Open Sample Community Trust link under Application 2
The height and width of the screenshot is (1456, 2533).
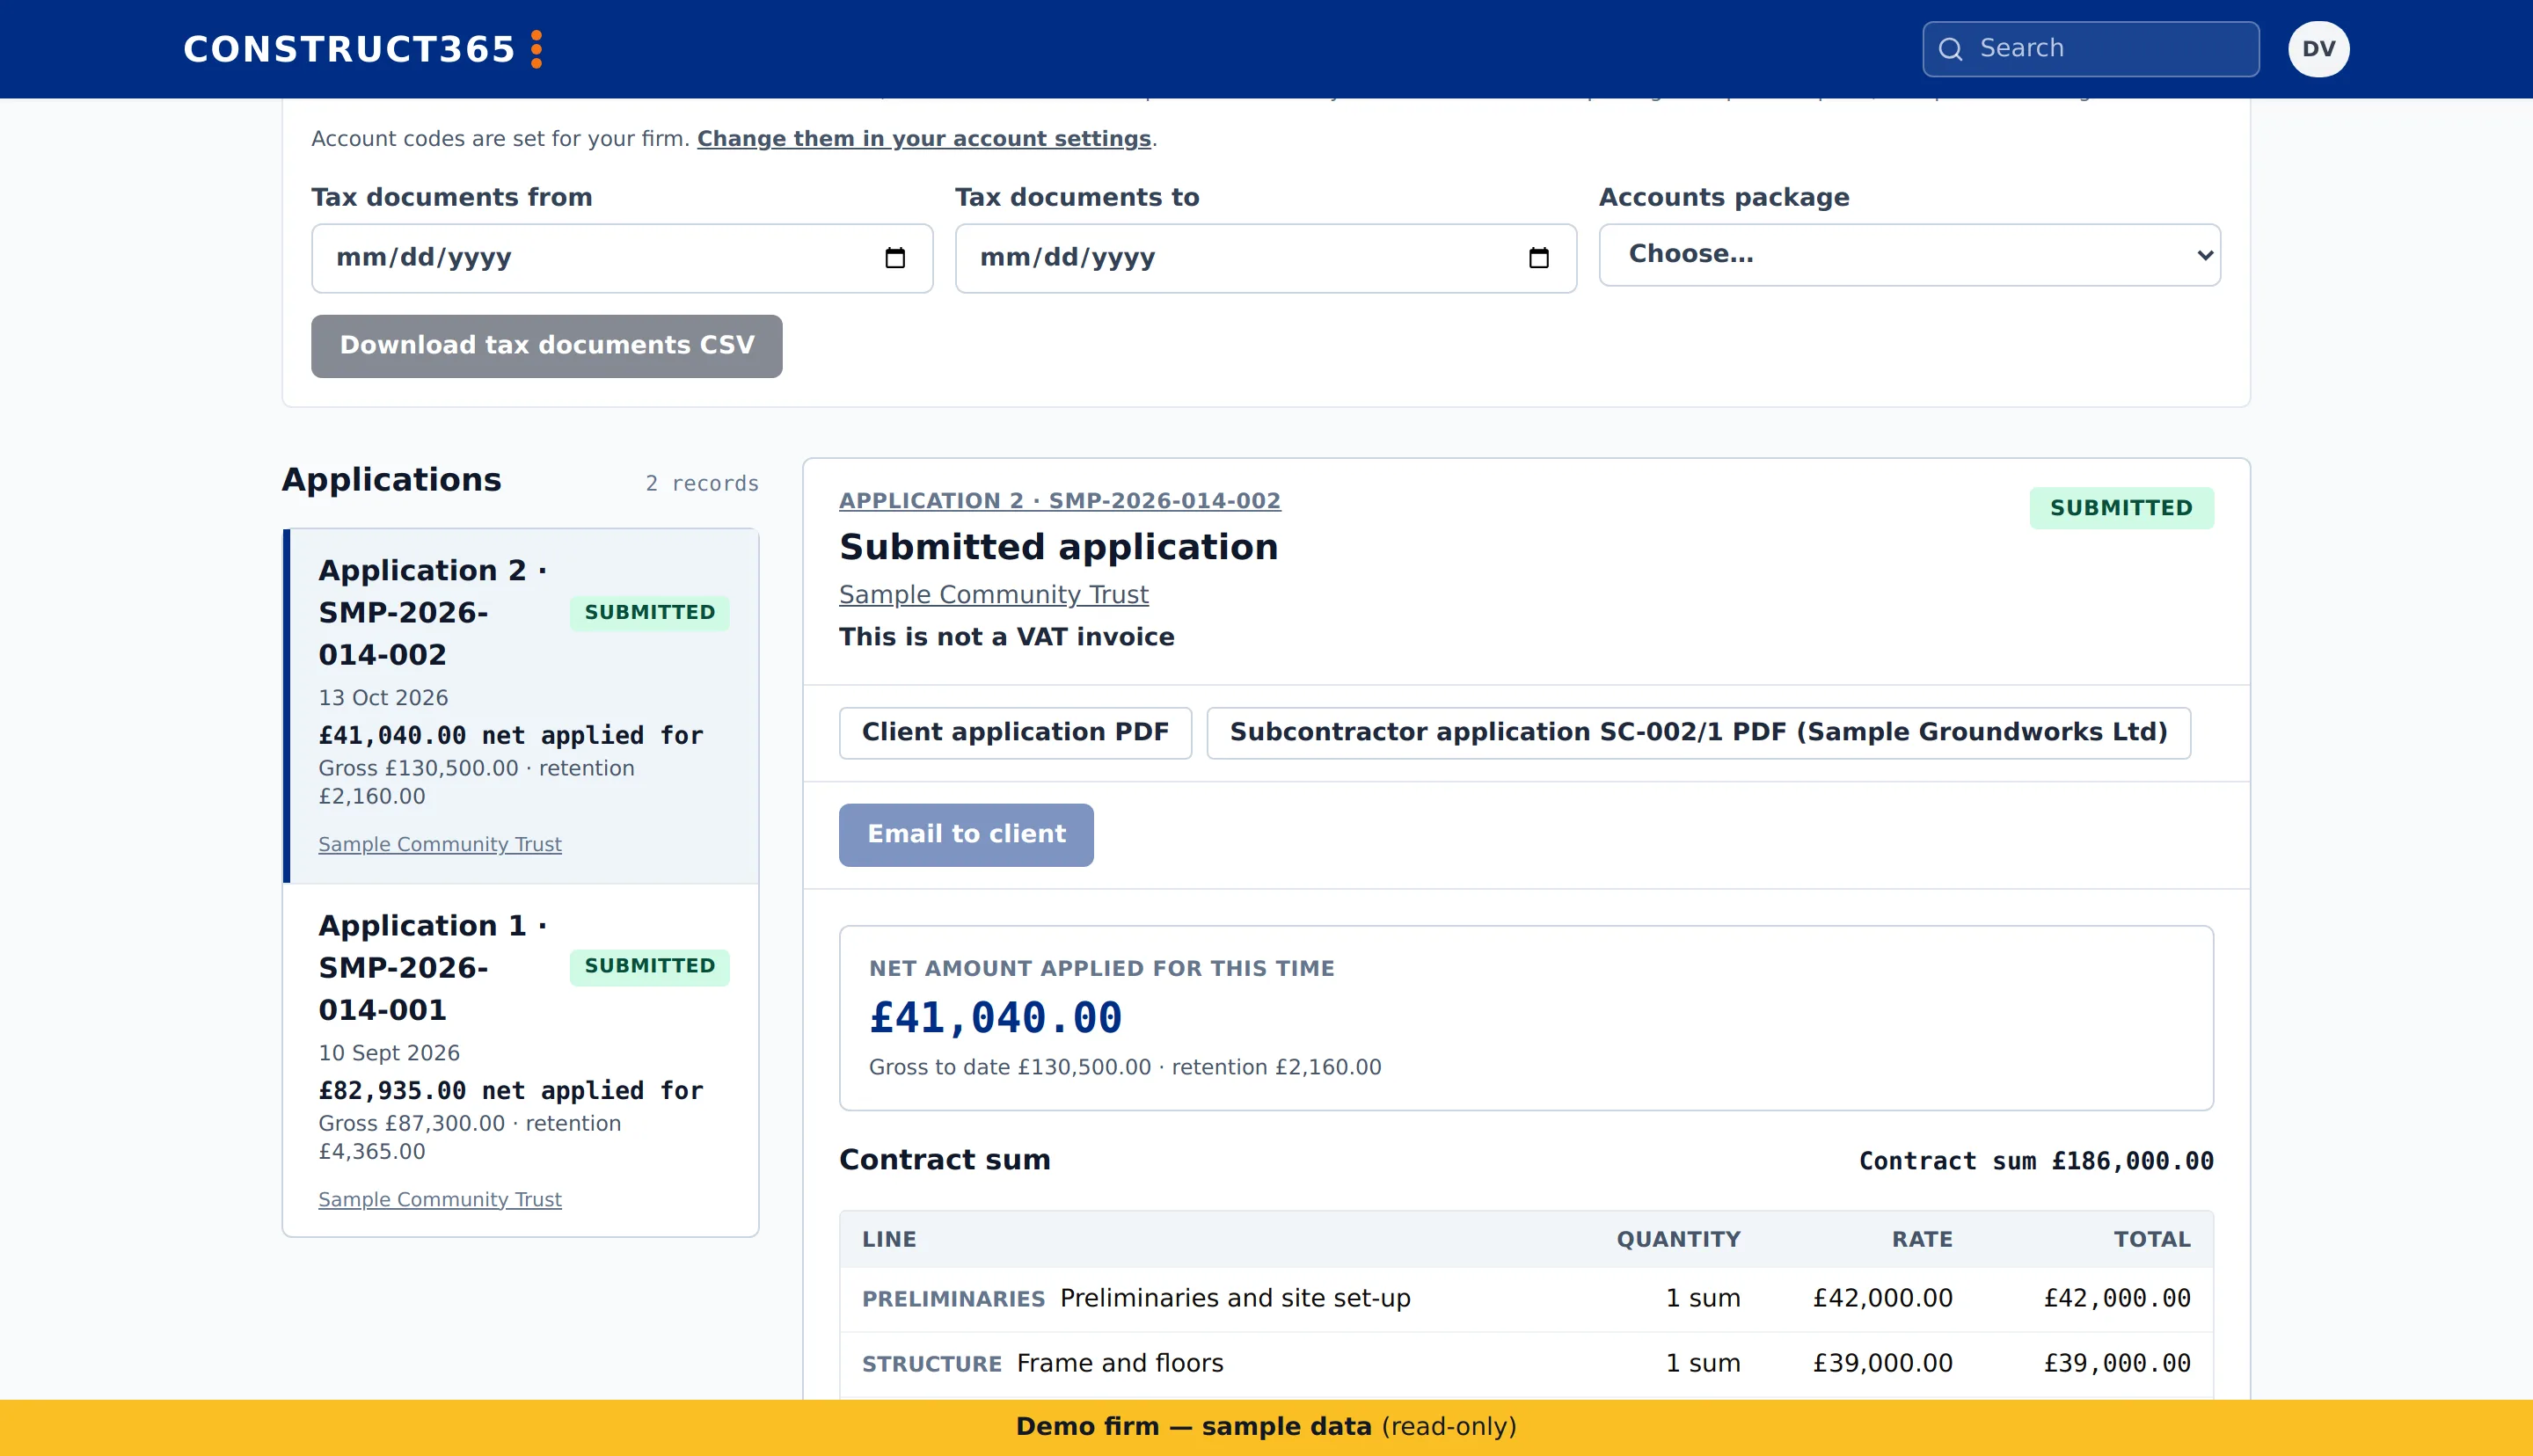[440, 844]
